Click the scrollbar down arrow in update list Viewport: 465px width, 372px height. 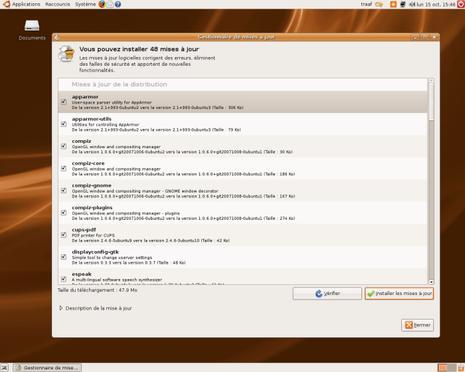(x=431, y=282)
